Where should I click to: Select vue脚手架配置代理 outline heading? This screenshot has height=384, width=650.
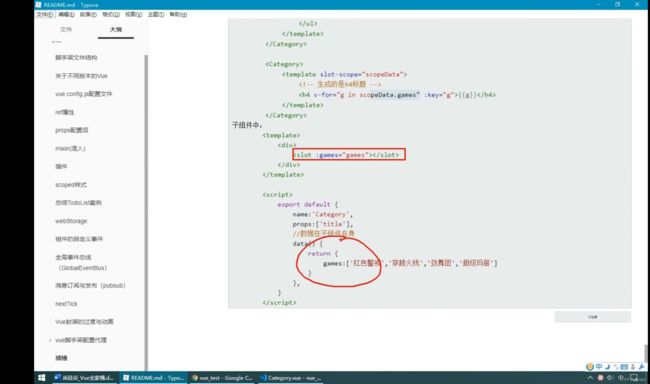pos(81,340)
